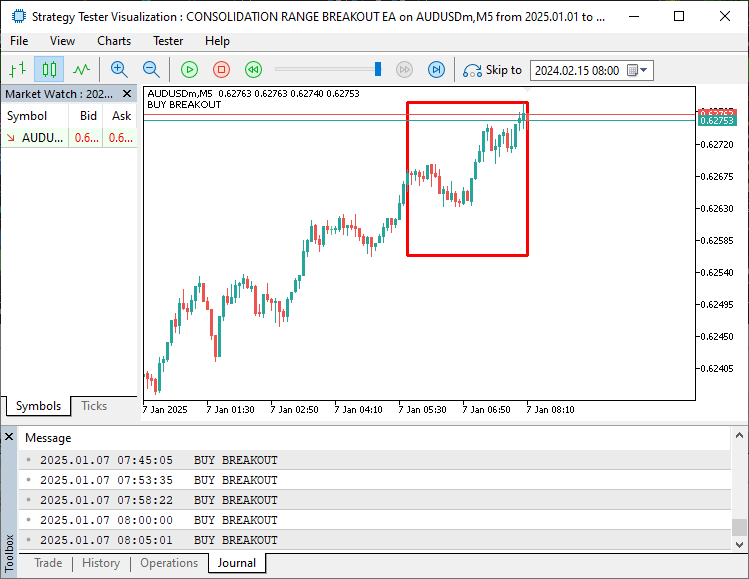Image resolution: width=749 pixels, height=579 pixels.
Task: Stop the strategy test with red button
Action: [x=221, y=69]
